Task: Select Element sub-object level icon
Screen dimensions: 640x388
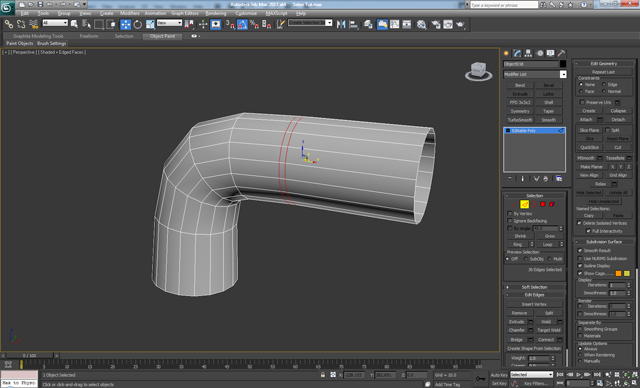Action: tap(552, 204)
